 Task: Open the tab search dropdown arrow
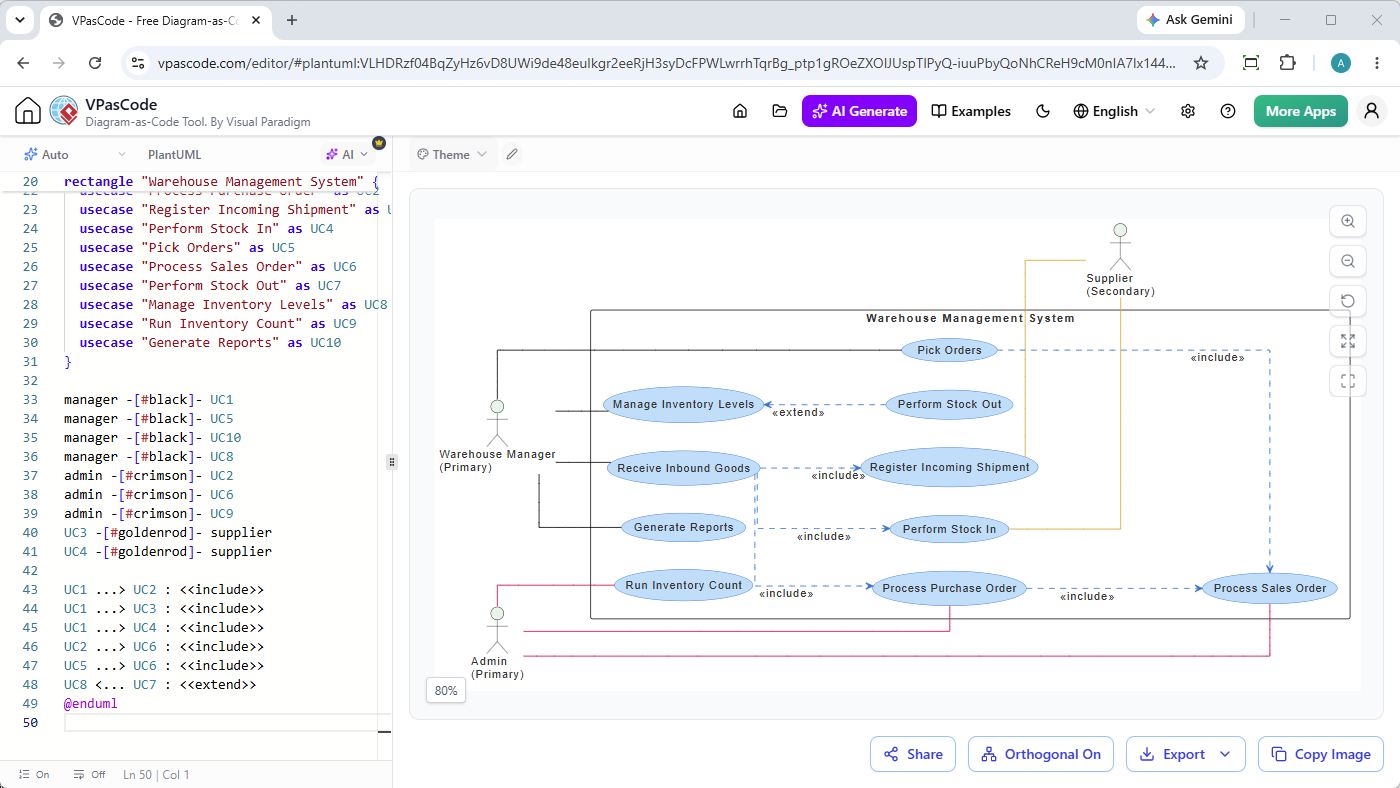(x=20, y=20)
